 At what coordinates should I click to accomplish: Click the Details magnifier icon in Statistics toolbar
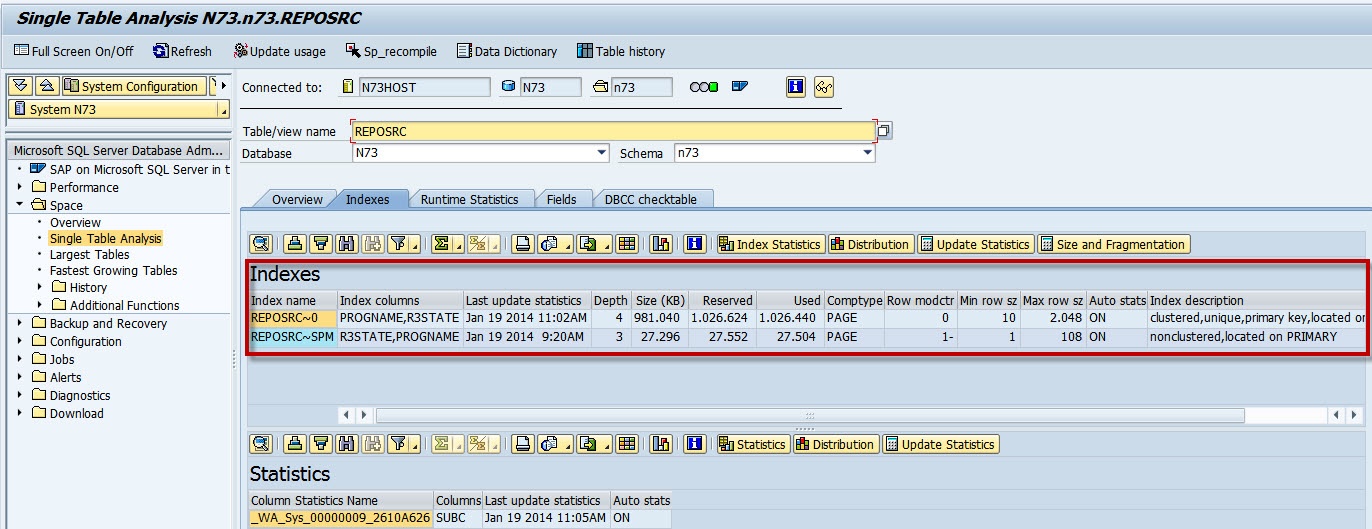(260, 444)
